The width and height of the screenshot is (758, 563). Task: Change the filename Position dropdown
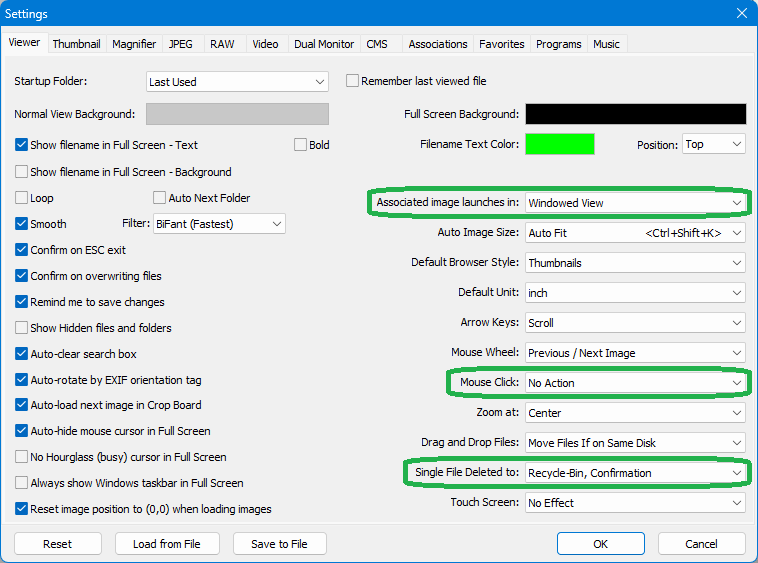[713, 145]
